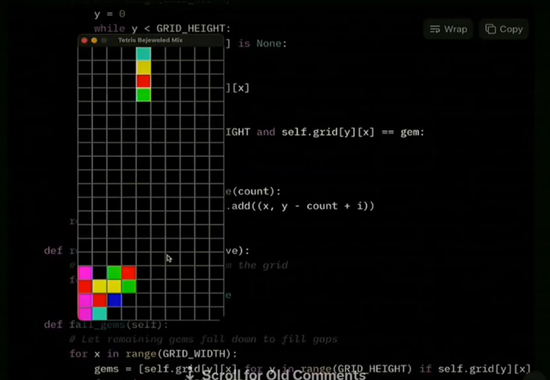Select the blue gem in the stack

115,300
